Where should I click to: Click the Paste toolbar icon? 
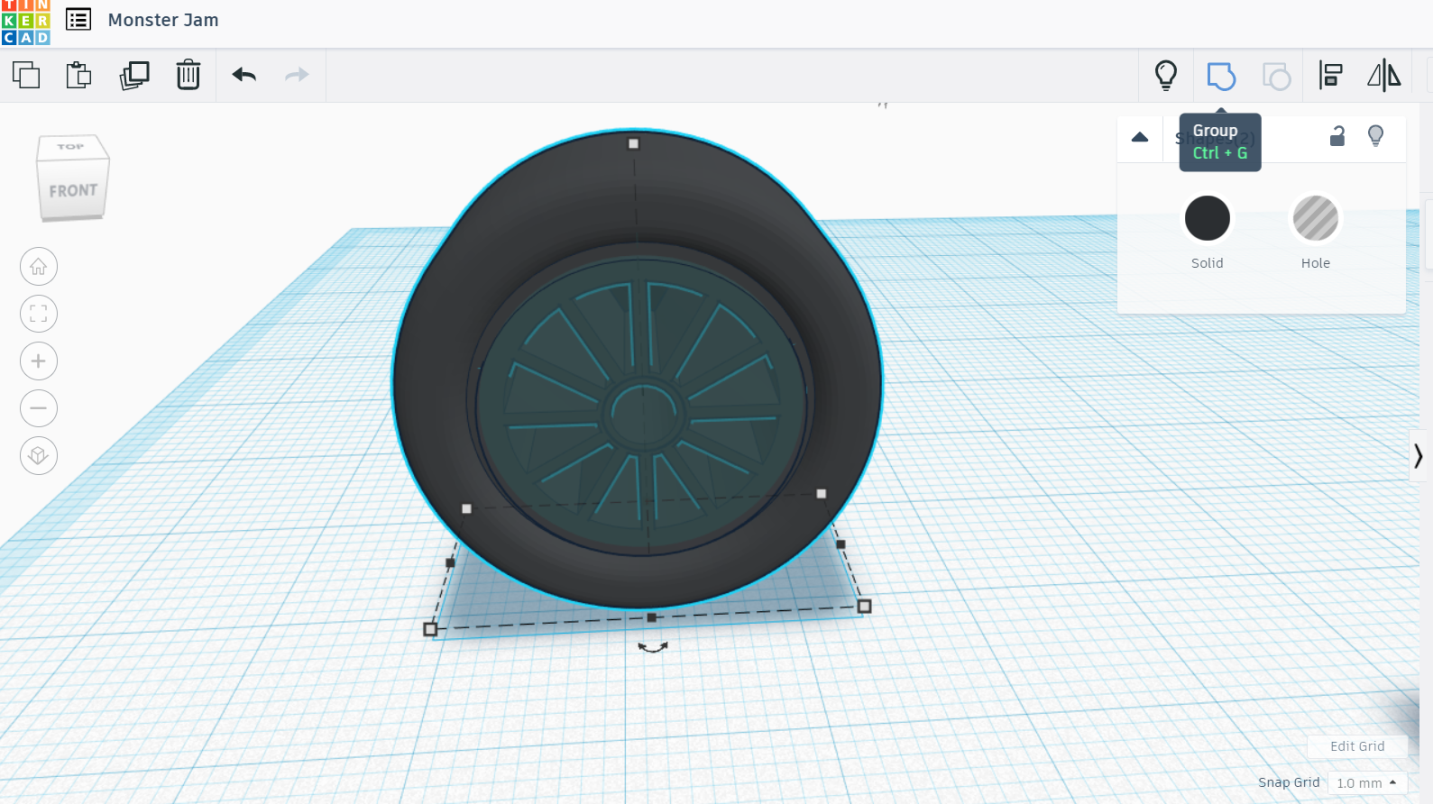point(79,75)
